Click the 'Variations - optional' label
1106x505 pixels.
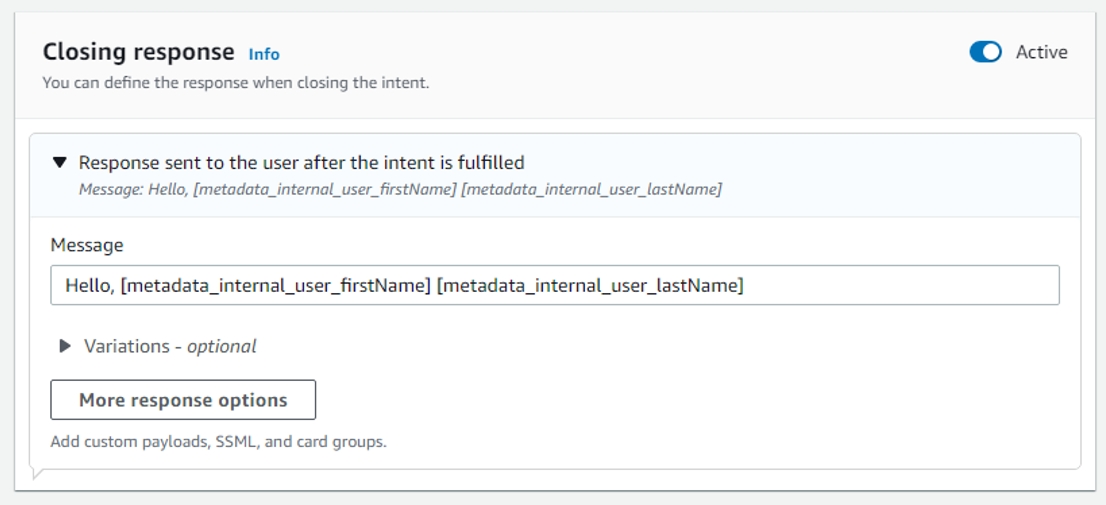click(x=170, y=346)
